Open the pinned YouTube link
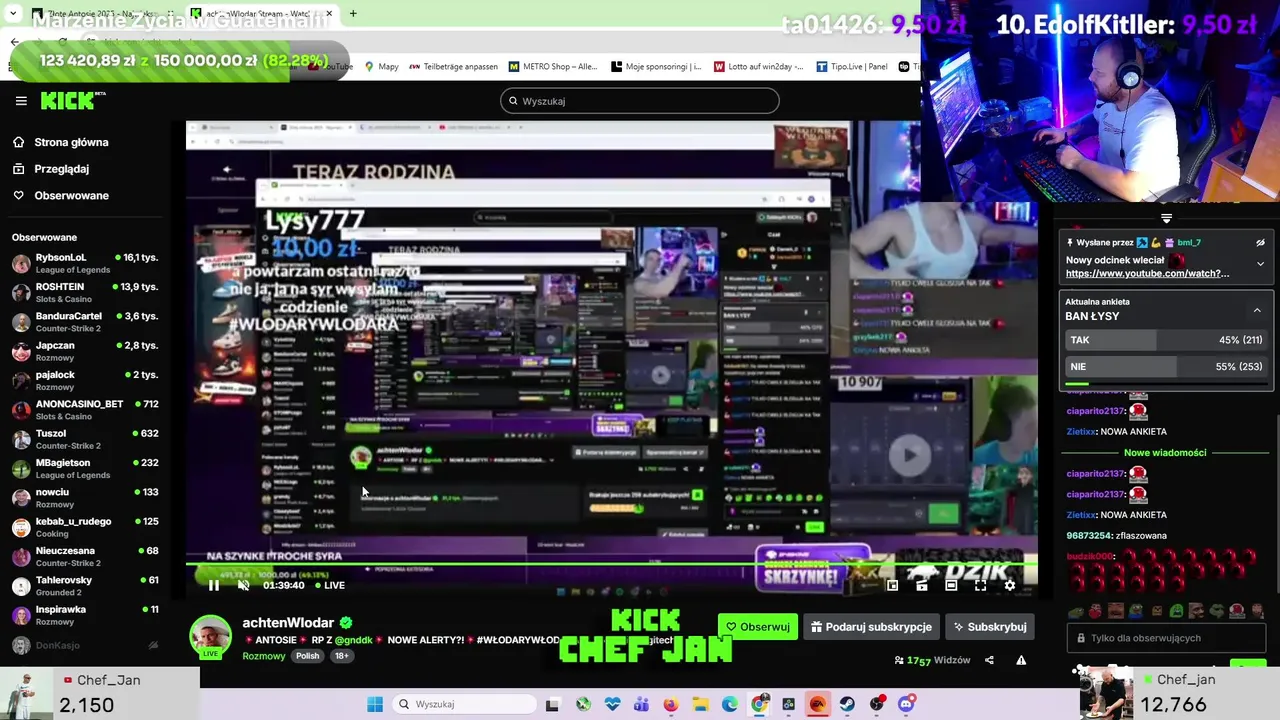This screenshot has width=1280, height=720. tap(1147, 273)
